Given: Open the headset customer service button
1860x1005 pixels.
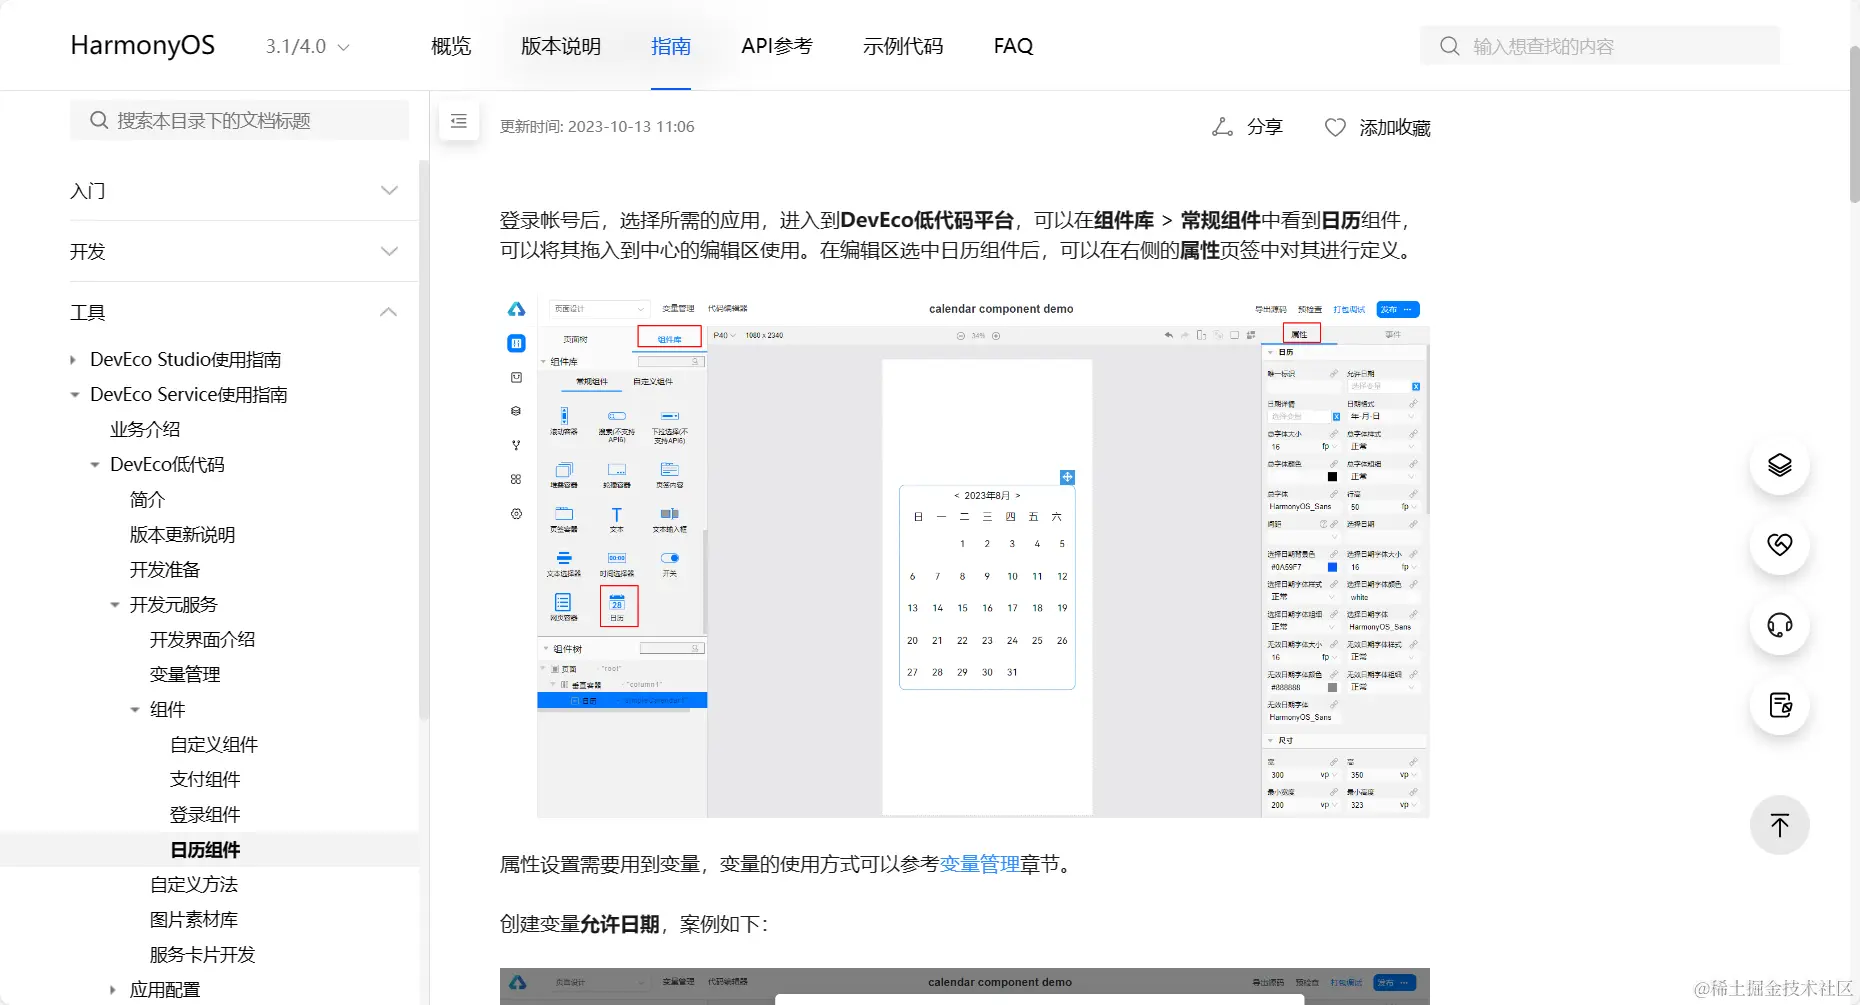Looking at the screenshot, I should click(x=1780, y=625).
